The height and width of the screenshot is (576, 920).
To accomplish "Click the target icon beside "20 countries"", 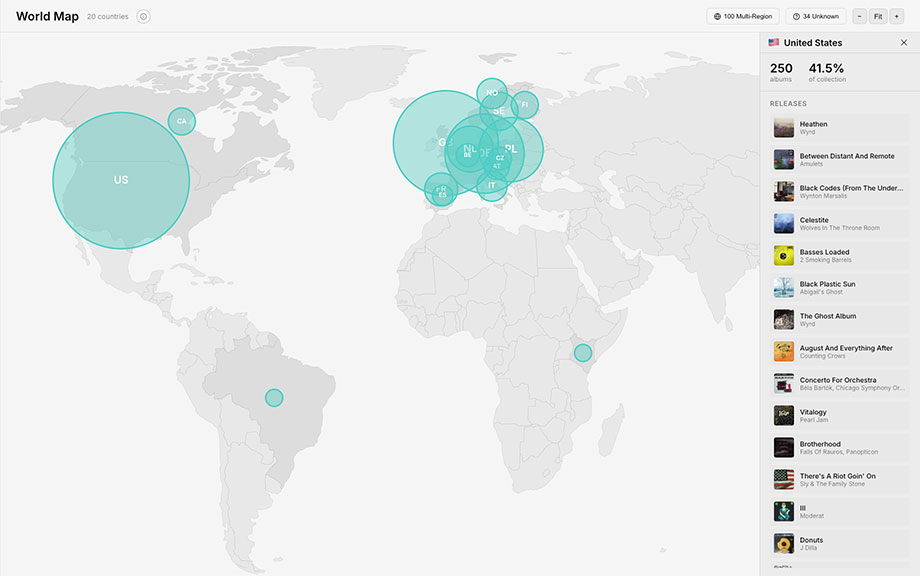I will [x=142, y=16].
